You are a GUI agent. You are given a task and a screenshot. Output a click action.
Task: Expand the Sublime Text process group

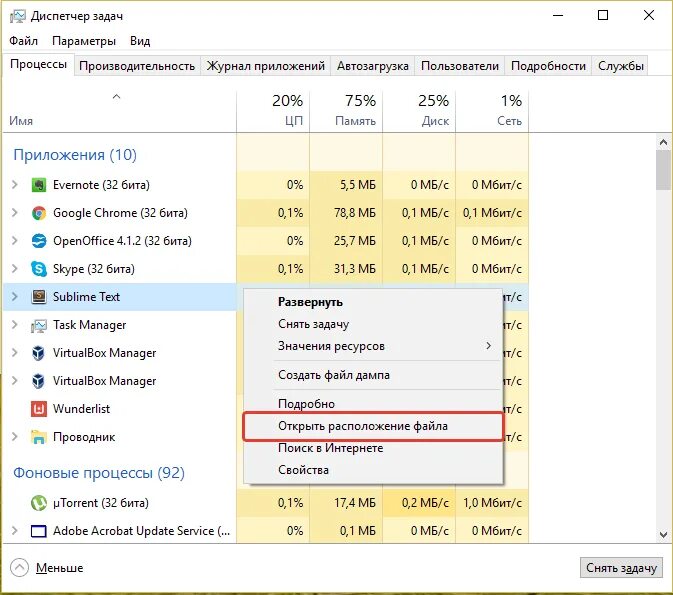click(x=15, y=297)
